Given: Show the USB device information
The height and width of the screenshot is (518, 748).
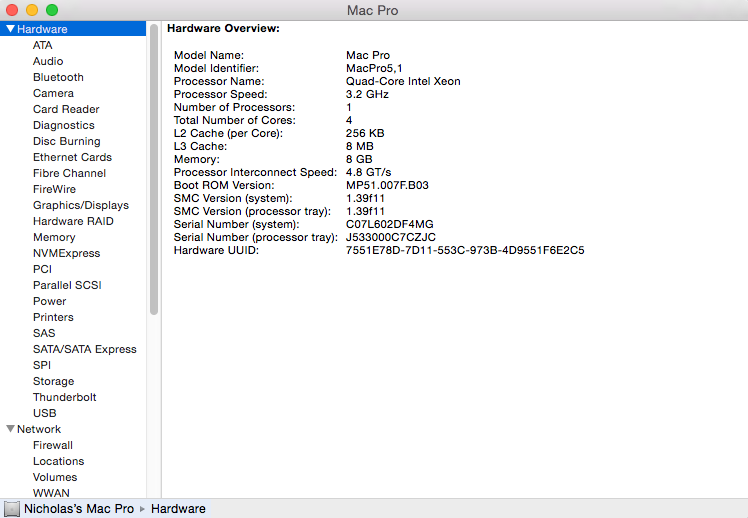Looking at the screenshot, I should 44,413.
